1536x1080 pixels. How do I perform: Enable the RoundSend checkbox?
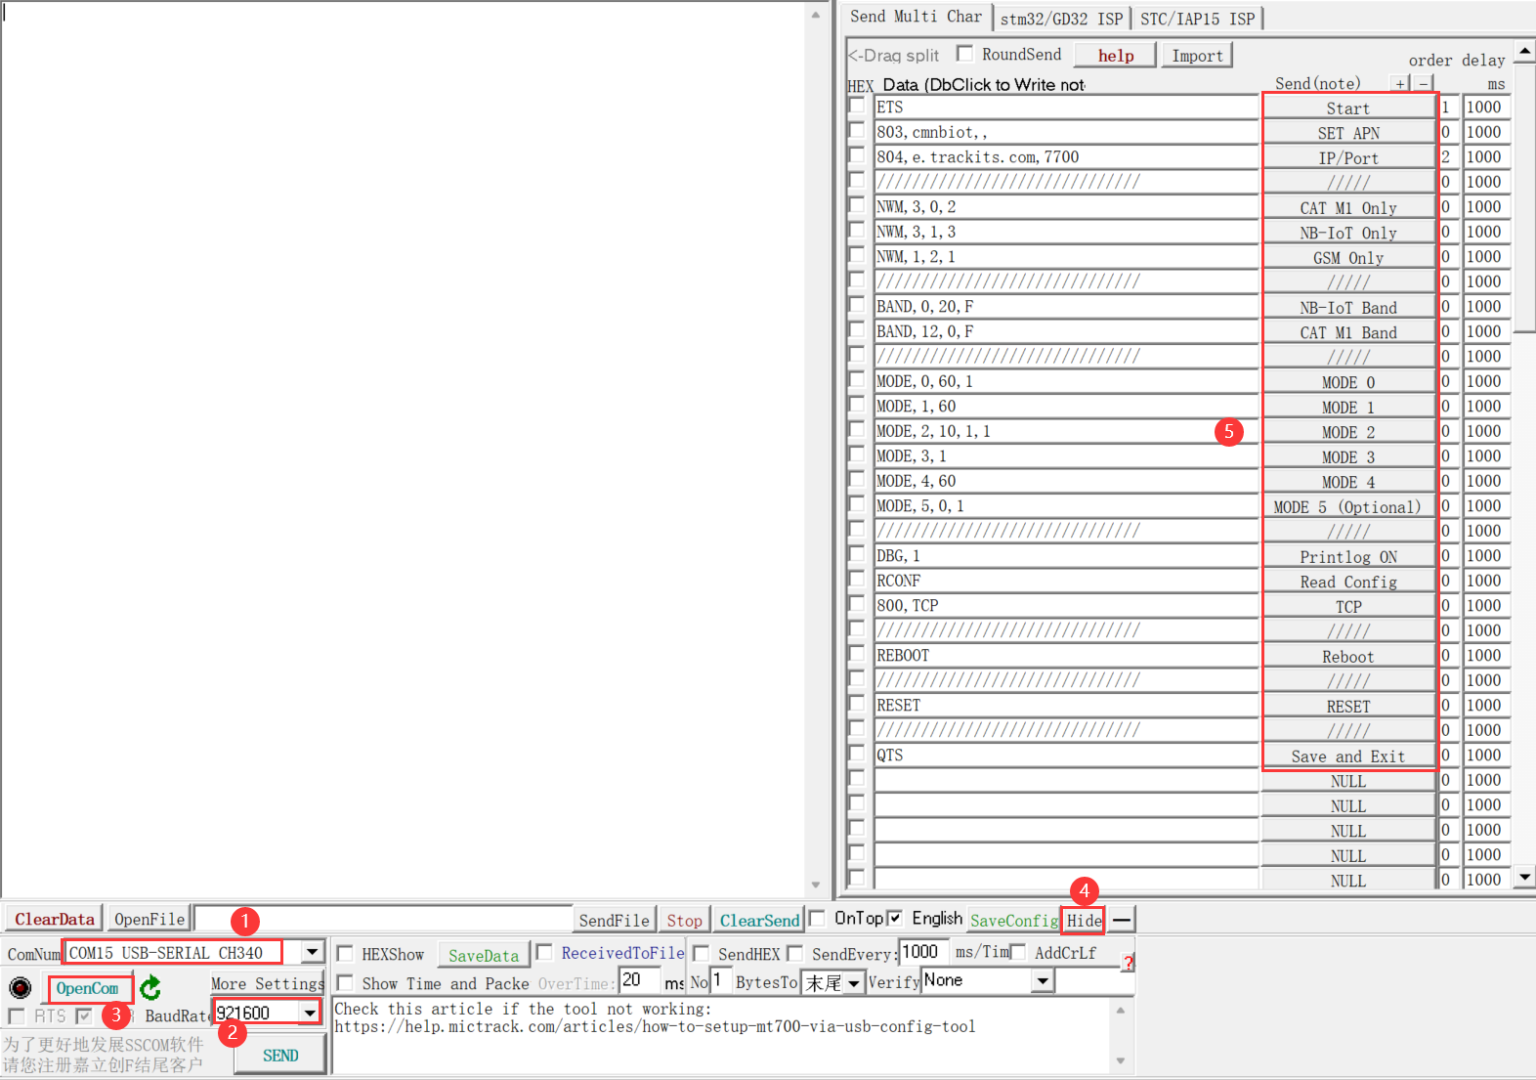(965, 53)
